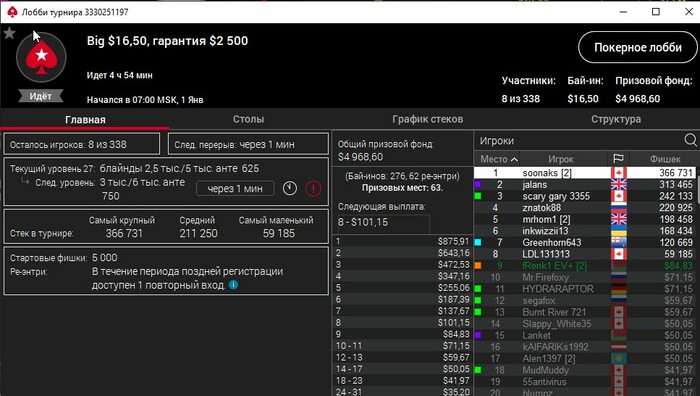
Task: Open player search magnifier icon
Action: pyautogui.click(x=690, y=141)
